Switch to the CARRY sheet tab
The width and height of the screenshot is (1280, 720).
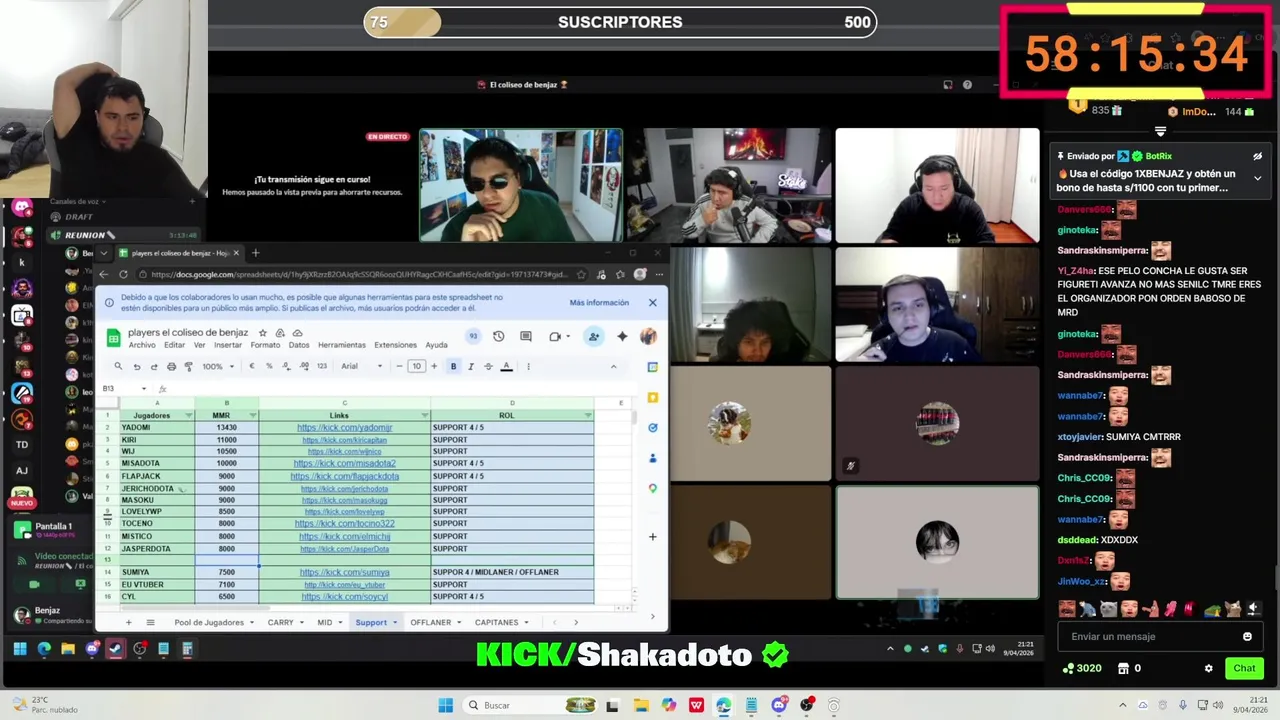(x=281, y=622)
